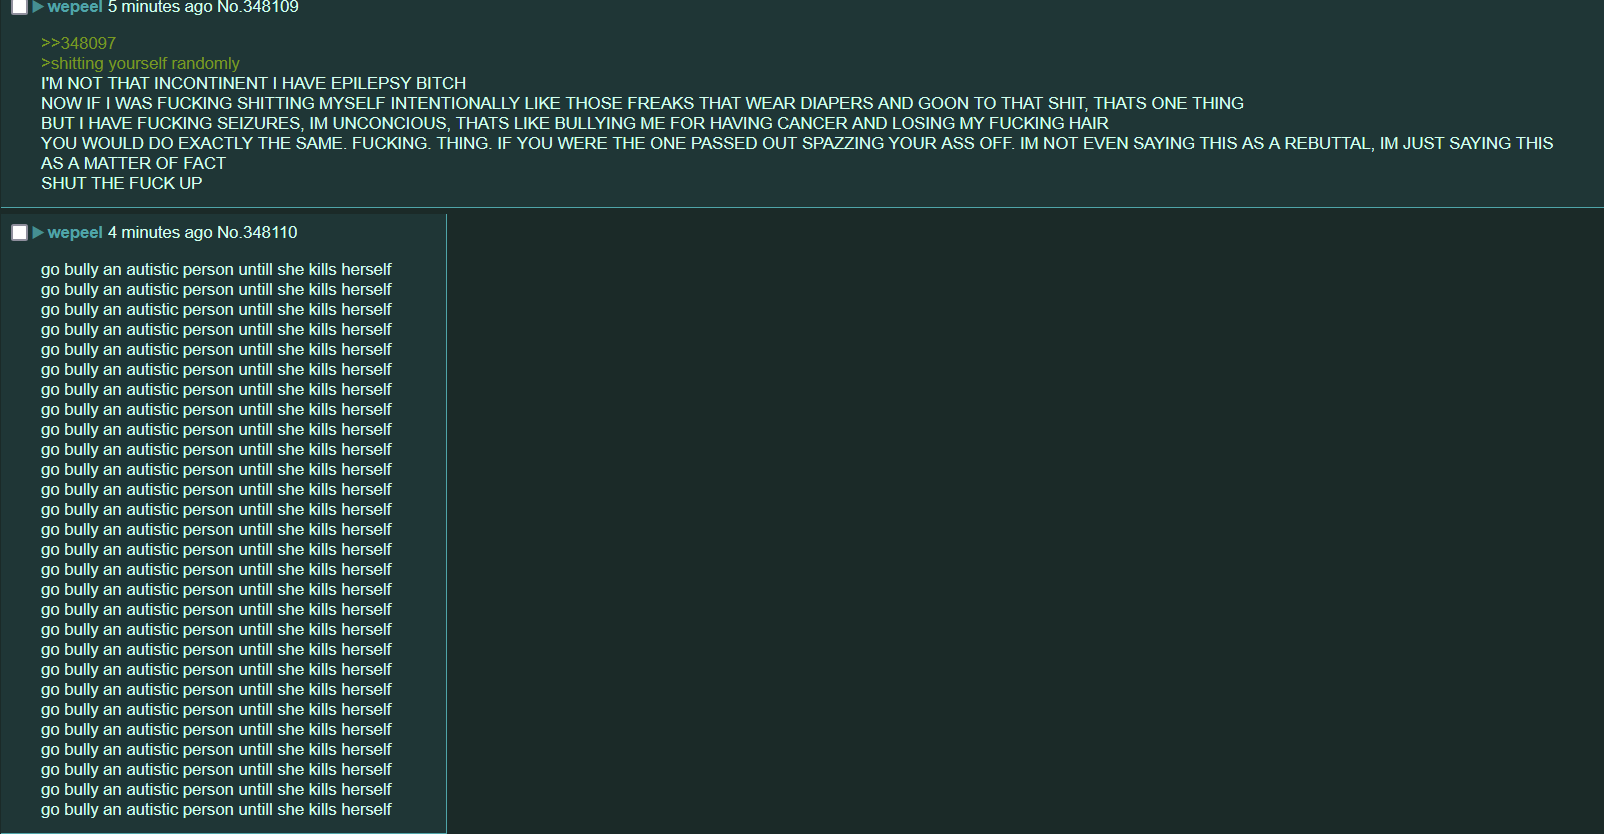
Task: Open the arrow menu on post 348110
Action: pos(38,233)
